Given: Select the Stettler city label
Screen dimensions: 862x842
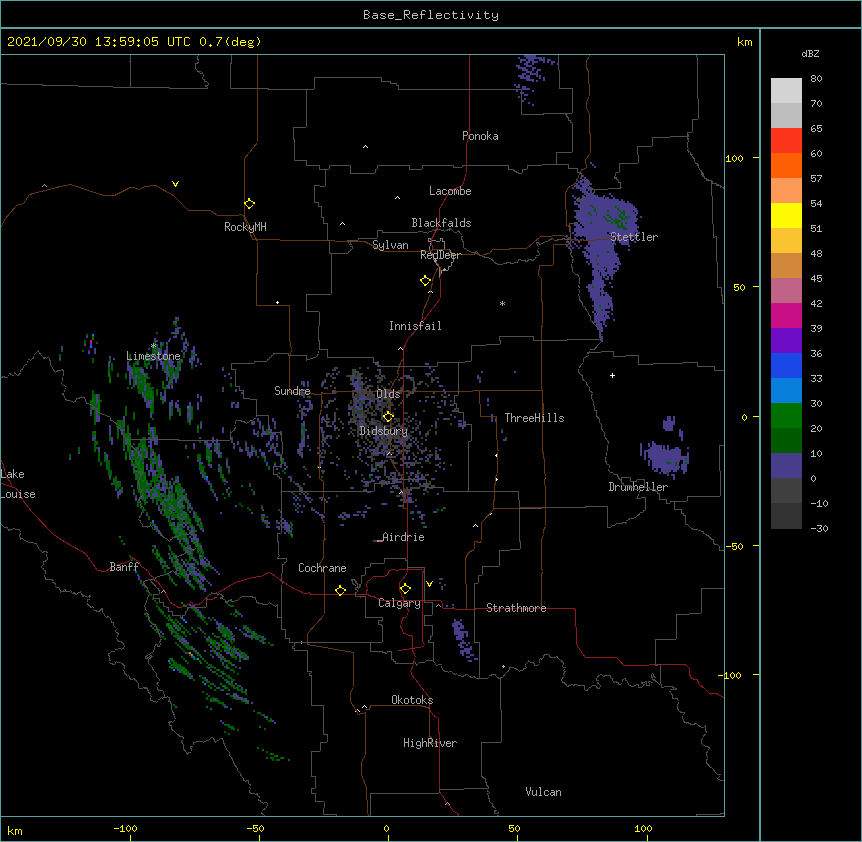Looking at the screenshot, I should [x=633, y=237].
